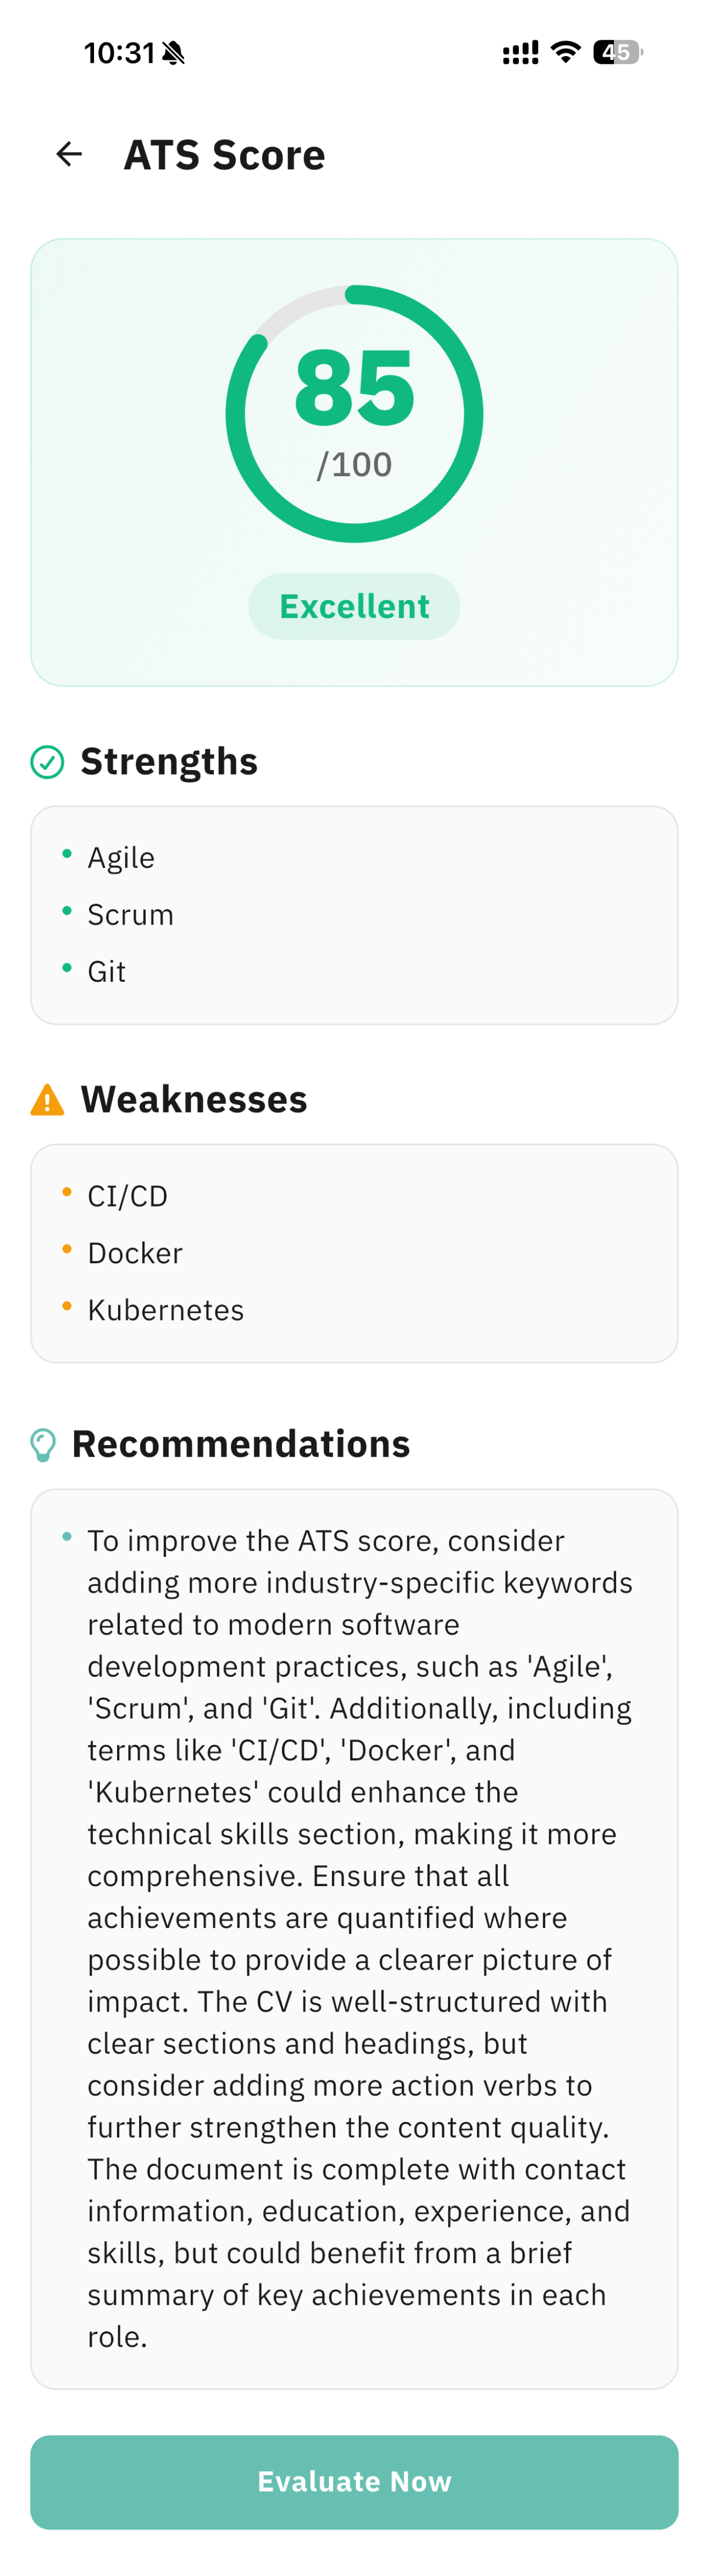Select the Docker weakness item
709x2576 pixels.
[x=135, y=1253]
